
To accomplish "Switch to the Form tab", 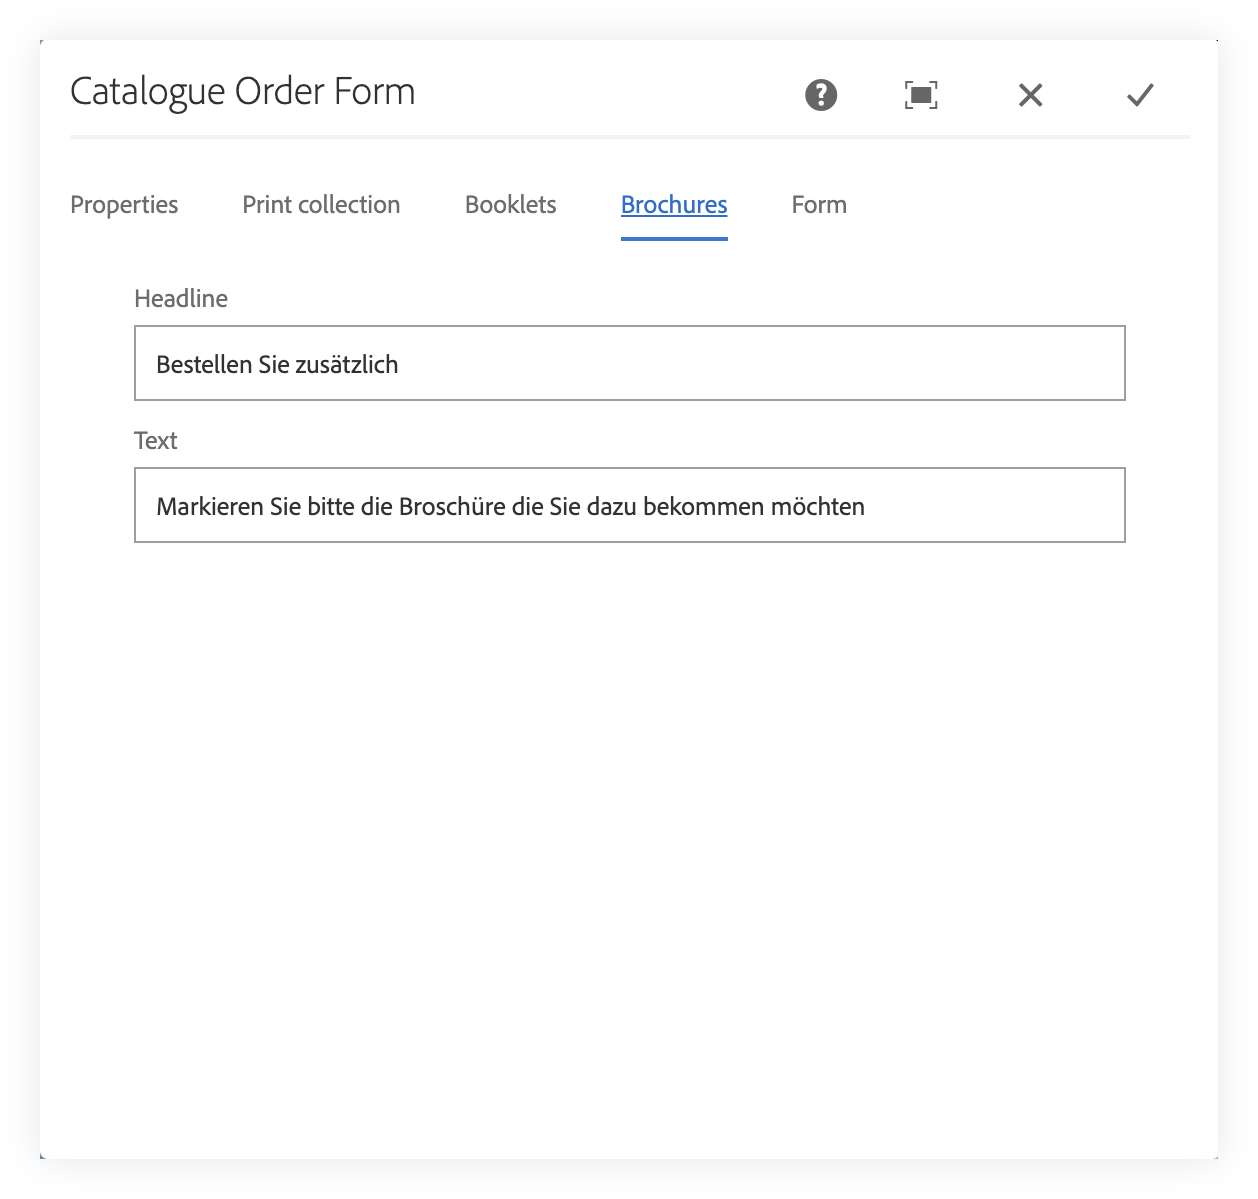I will [818, 205].
